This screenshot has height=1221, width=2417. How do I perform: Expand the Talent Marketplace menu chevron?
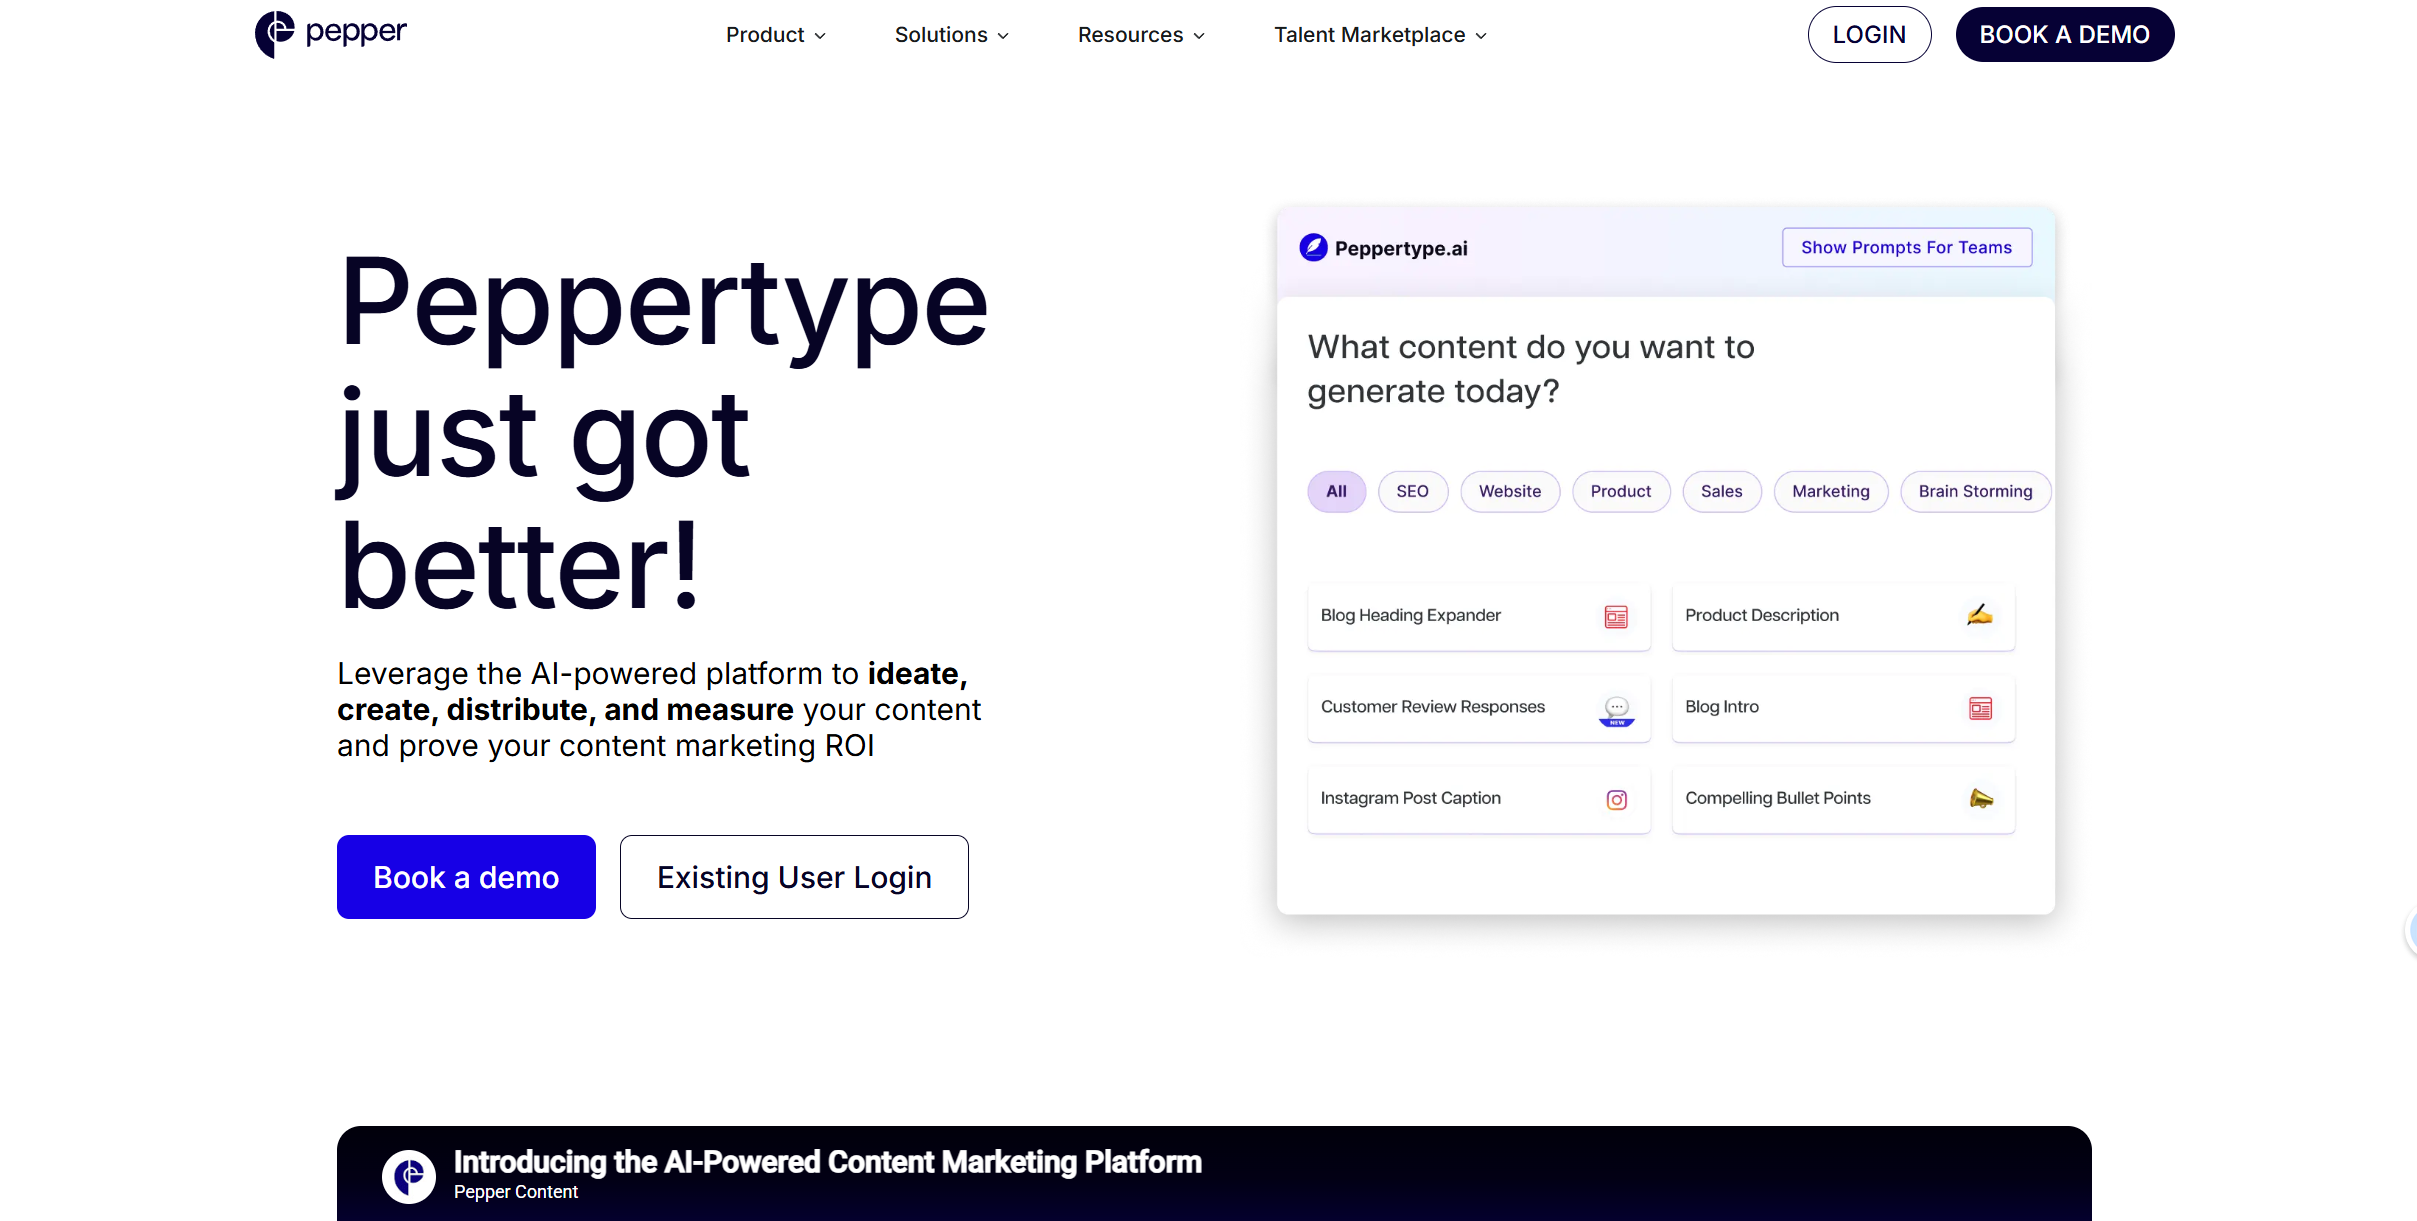(1481, 36)
